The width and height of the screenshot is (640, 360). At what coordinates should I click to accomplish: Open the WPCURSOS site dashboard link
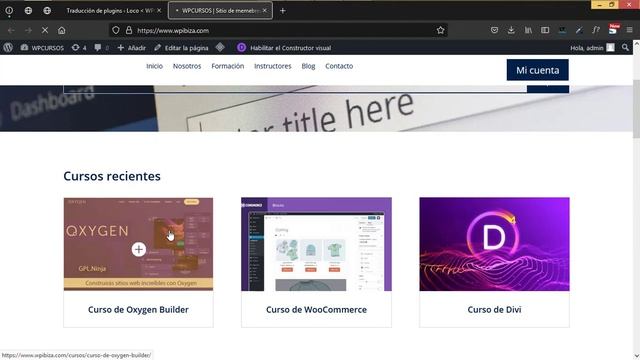click(42, 48)
